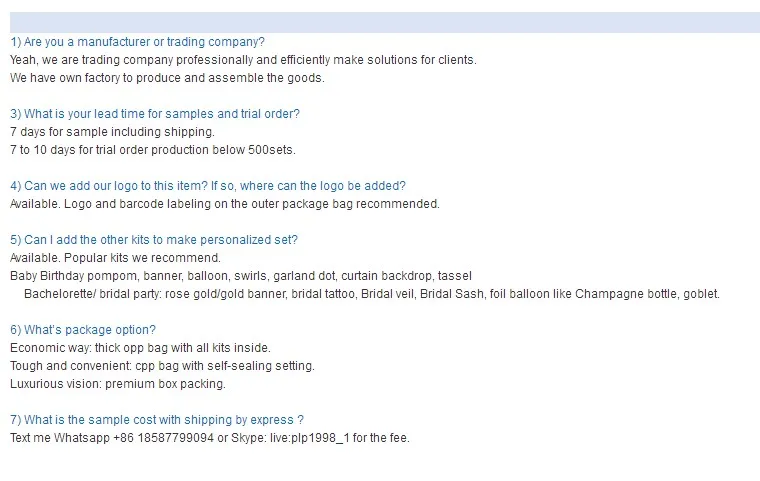
Task: Click the WhatsApp number +86 18587799094
Action: point(160,438)
